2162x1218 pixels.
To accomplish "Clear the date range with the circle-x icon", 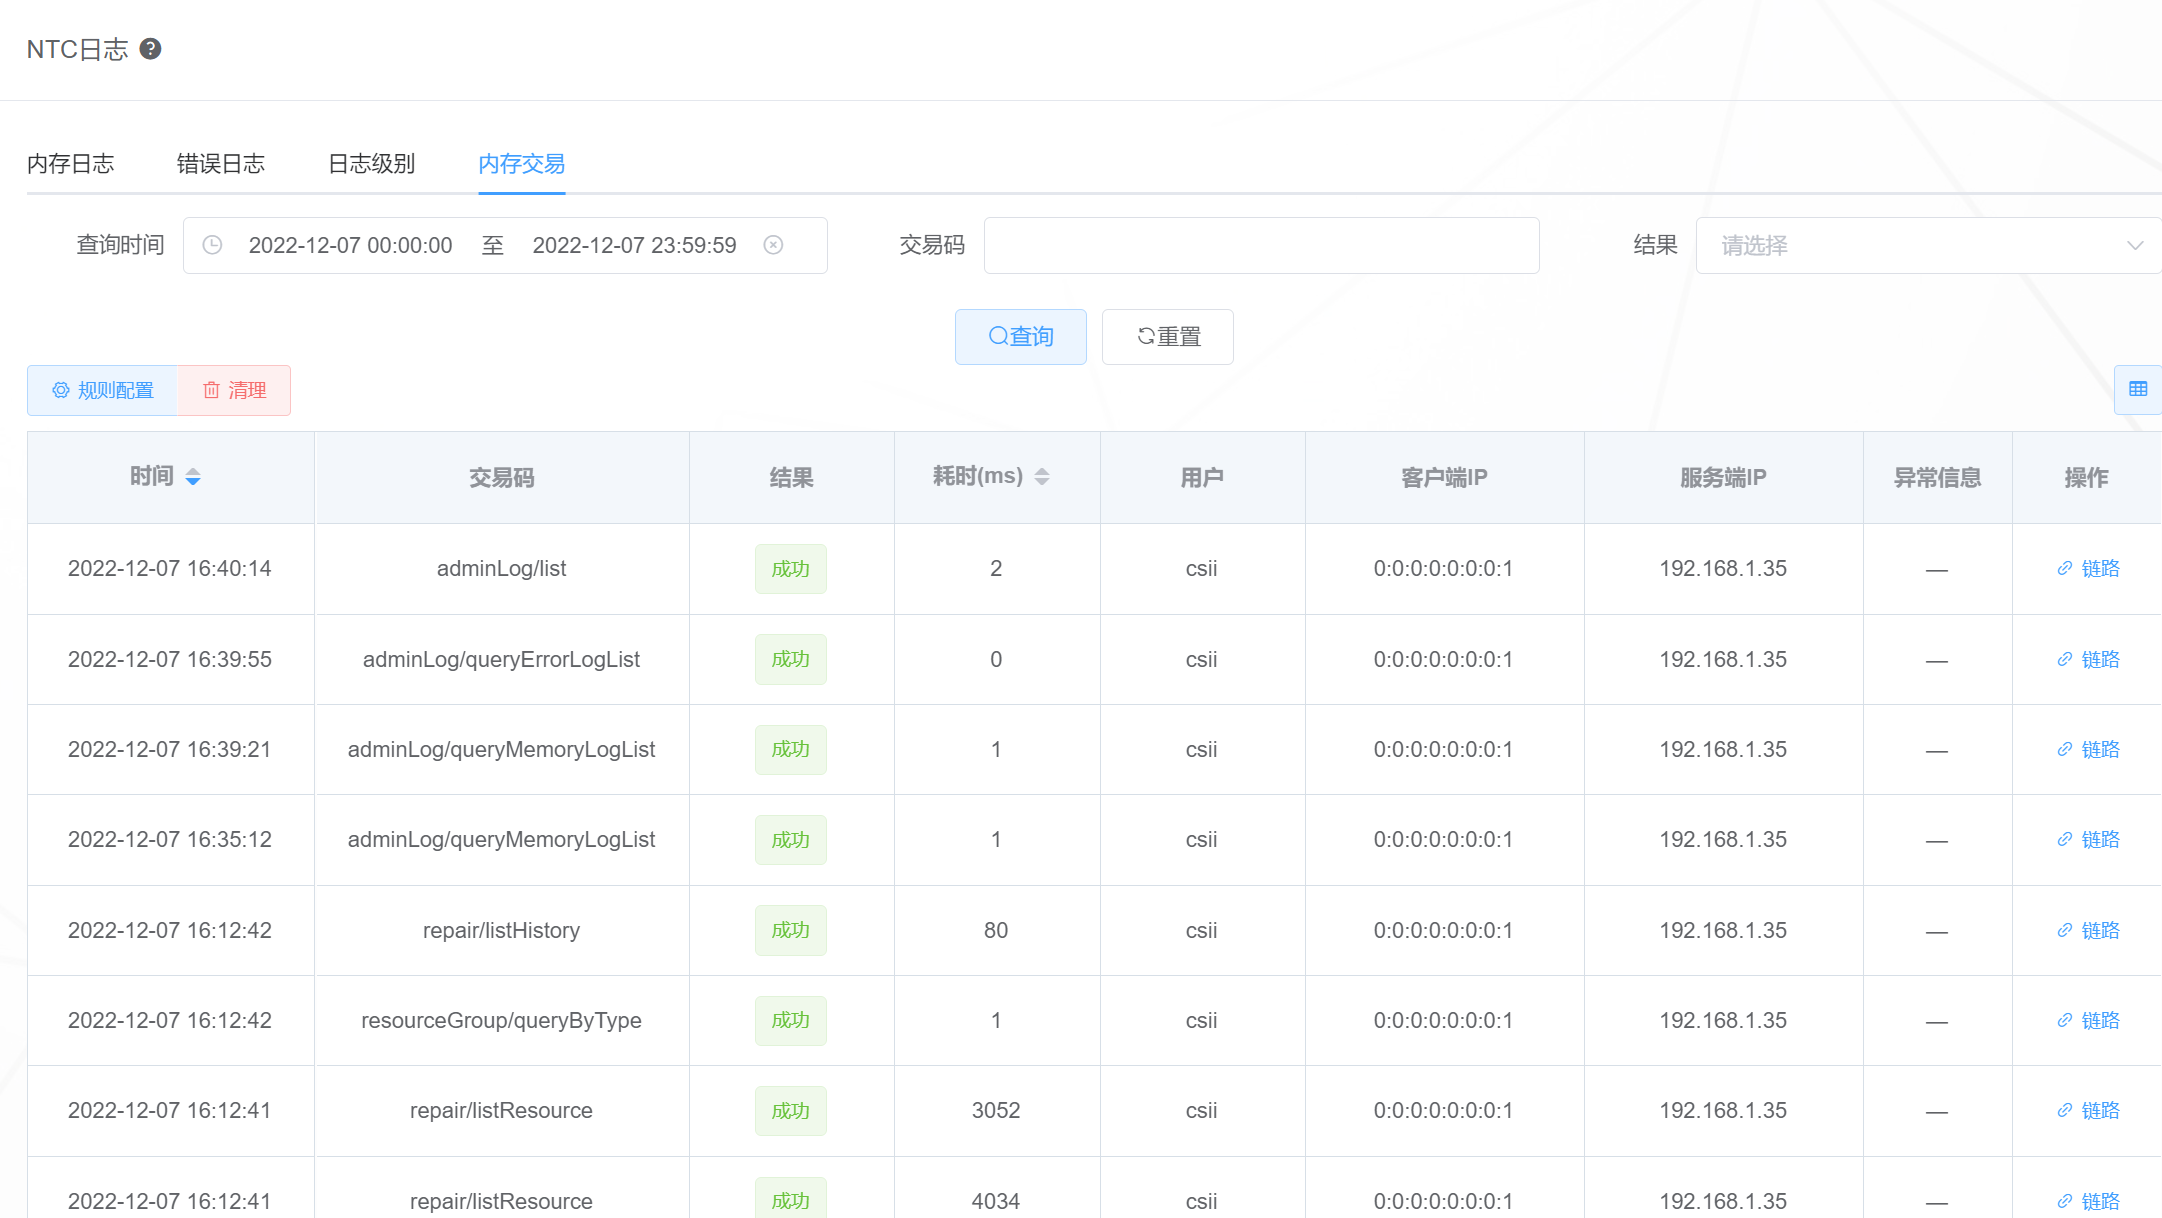I will point(773,245).
